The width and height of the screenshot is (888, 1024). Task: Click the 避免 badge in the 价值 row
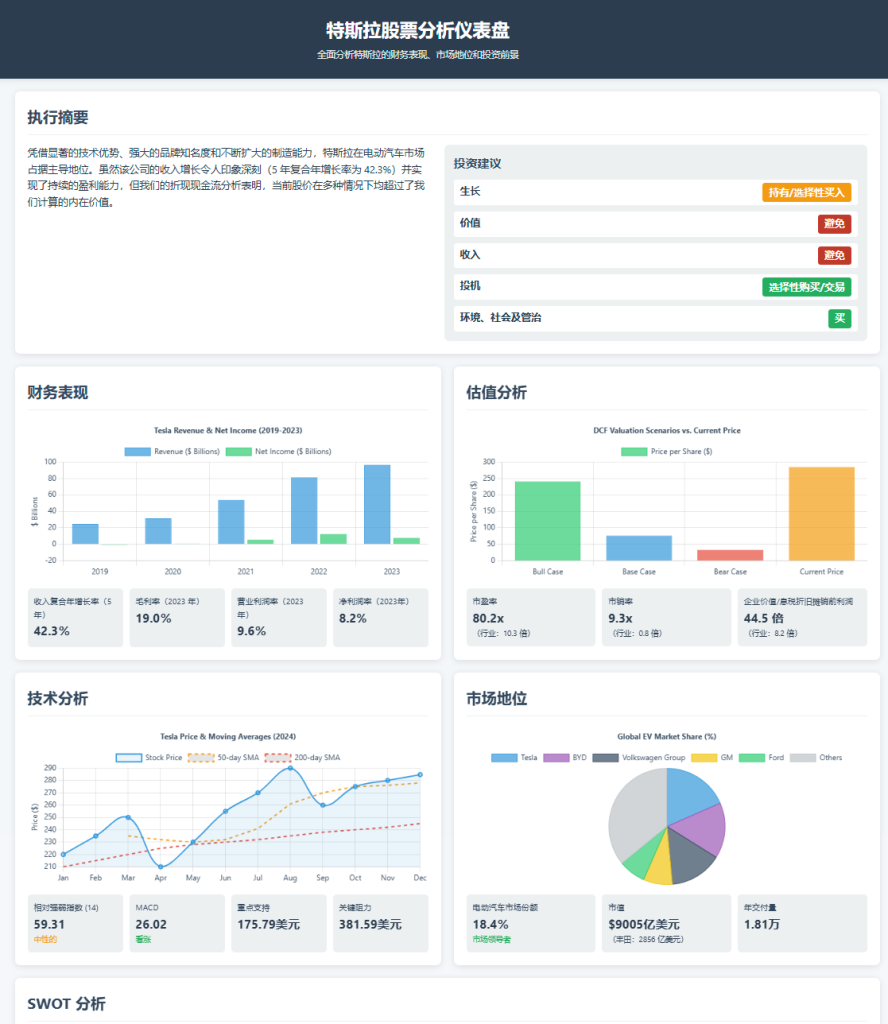tap(834, 224)
